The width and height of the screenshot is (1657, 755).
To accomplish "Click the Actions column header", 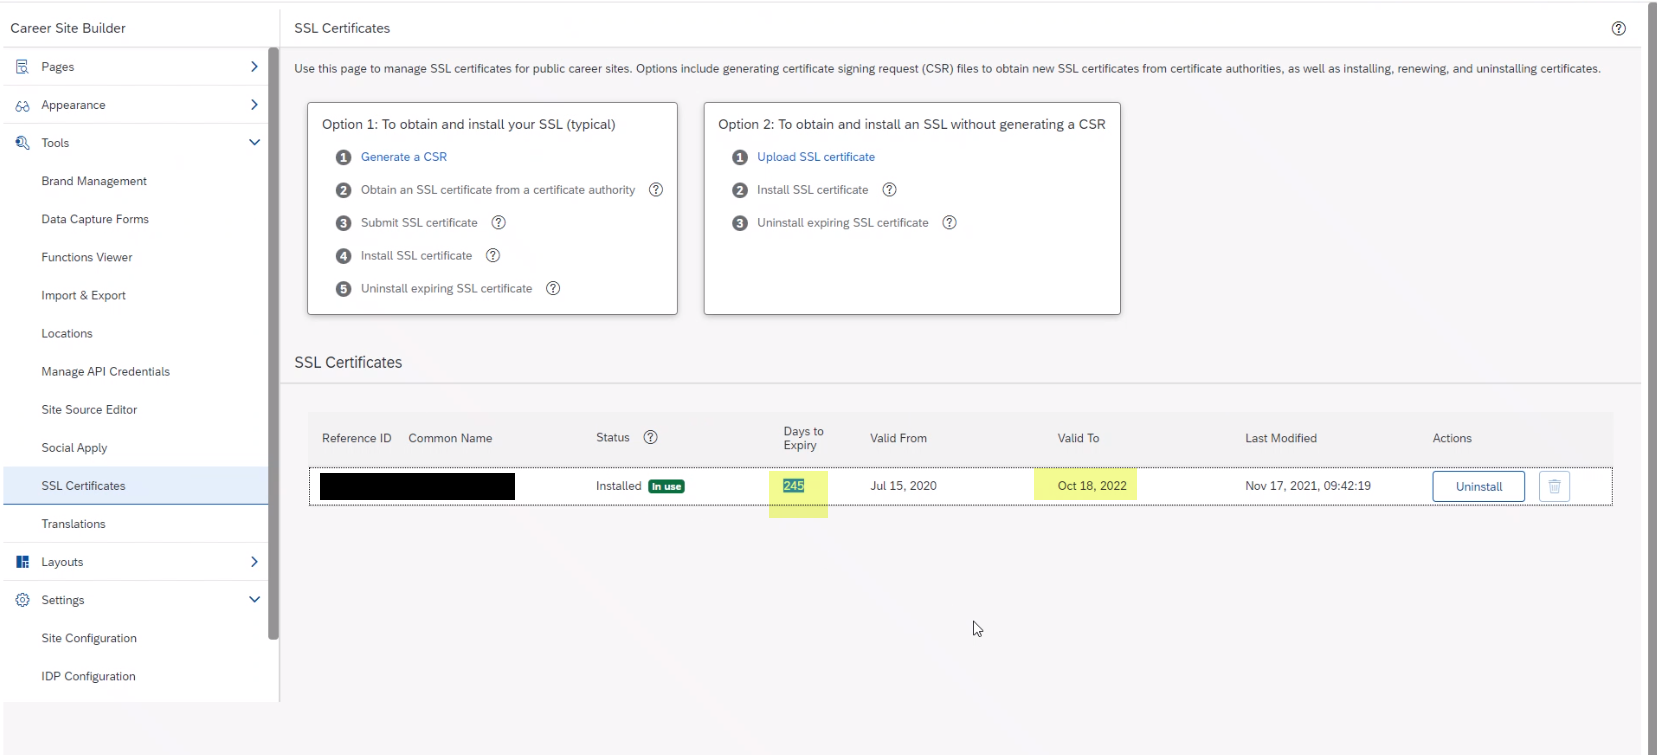I will tap(1452, 438).
